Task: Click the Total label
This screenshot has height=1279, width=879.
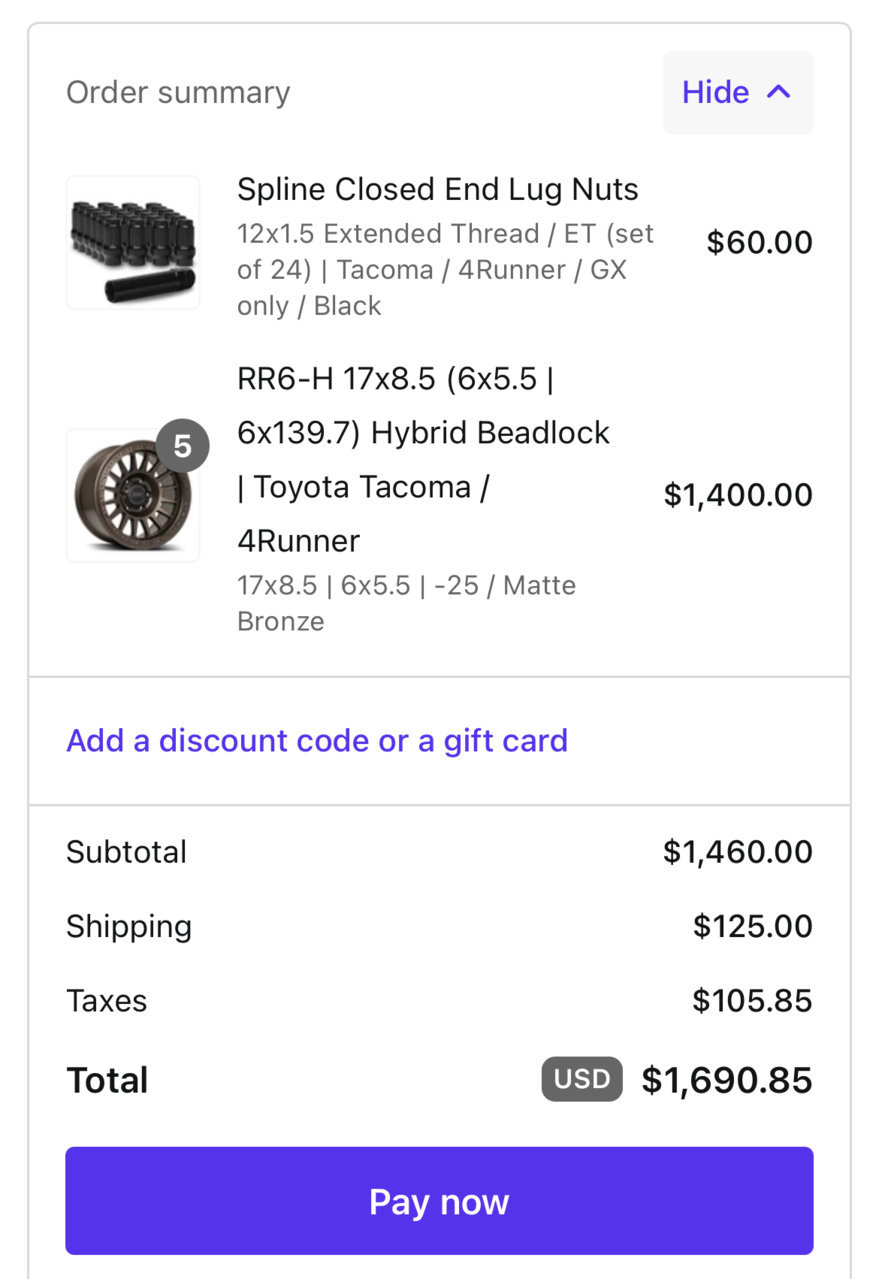Action: [107, 1080]
